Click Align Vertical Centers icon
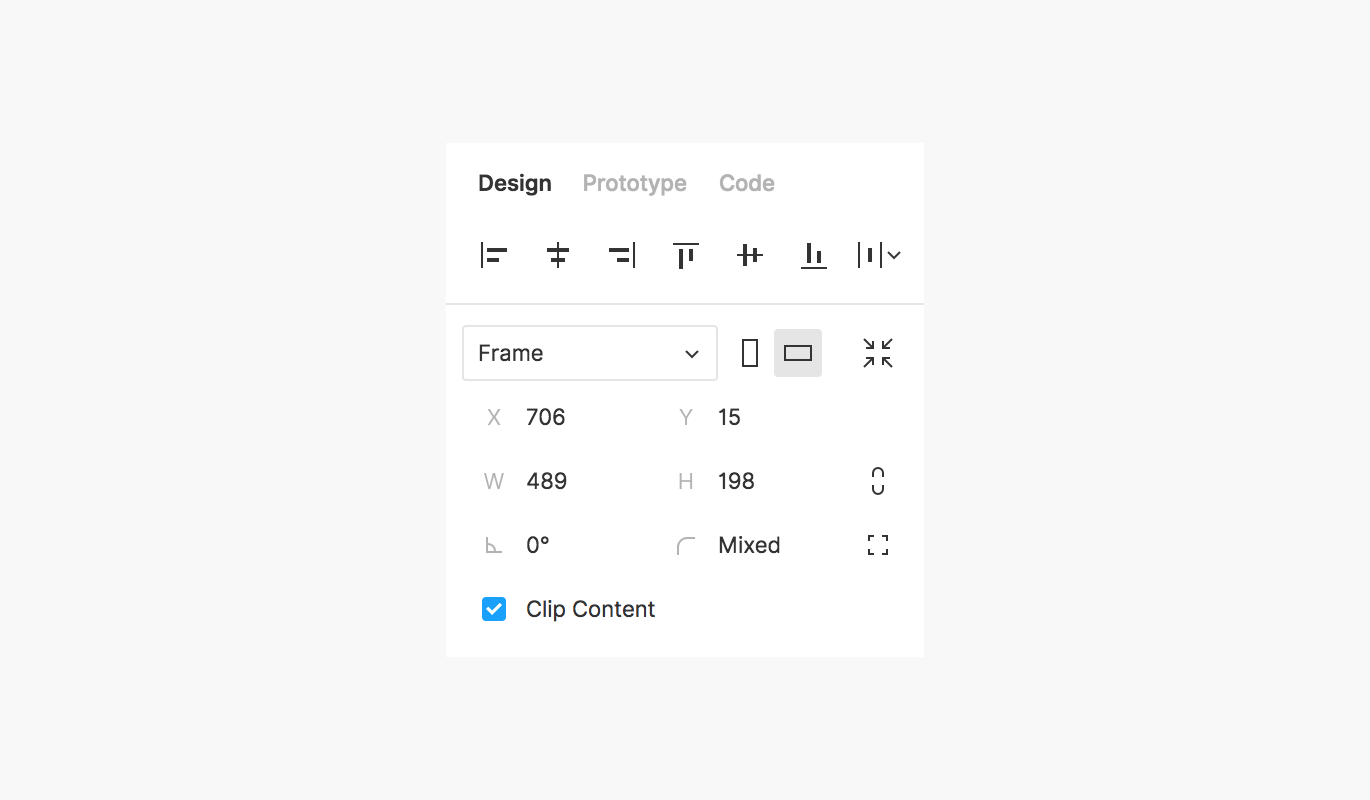Screen dimensions: 1370x800 click(750, 255)
